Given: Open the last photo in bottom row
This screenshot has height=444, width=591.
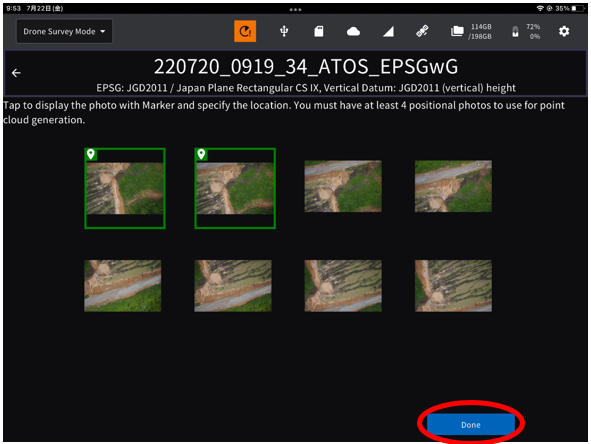Looking at the screenshot, I should tap(453, 286).
